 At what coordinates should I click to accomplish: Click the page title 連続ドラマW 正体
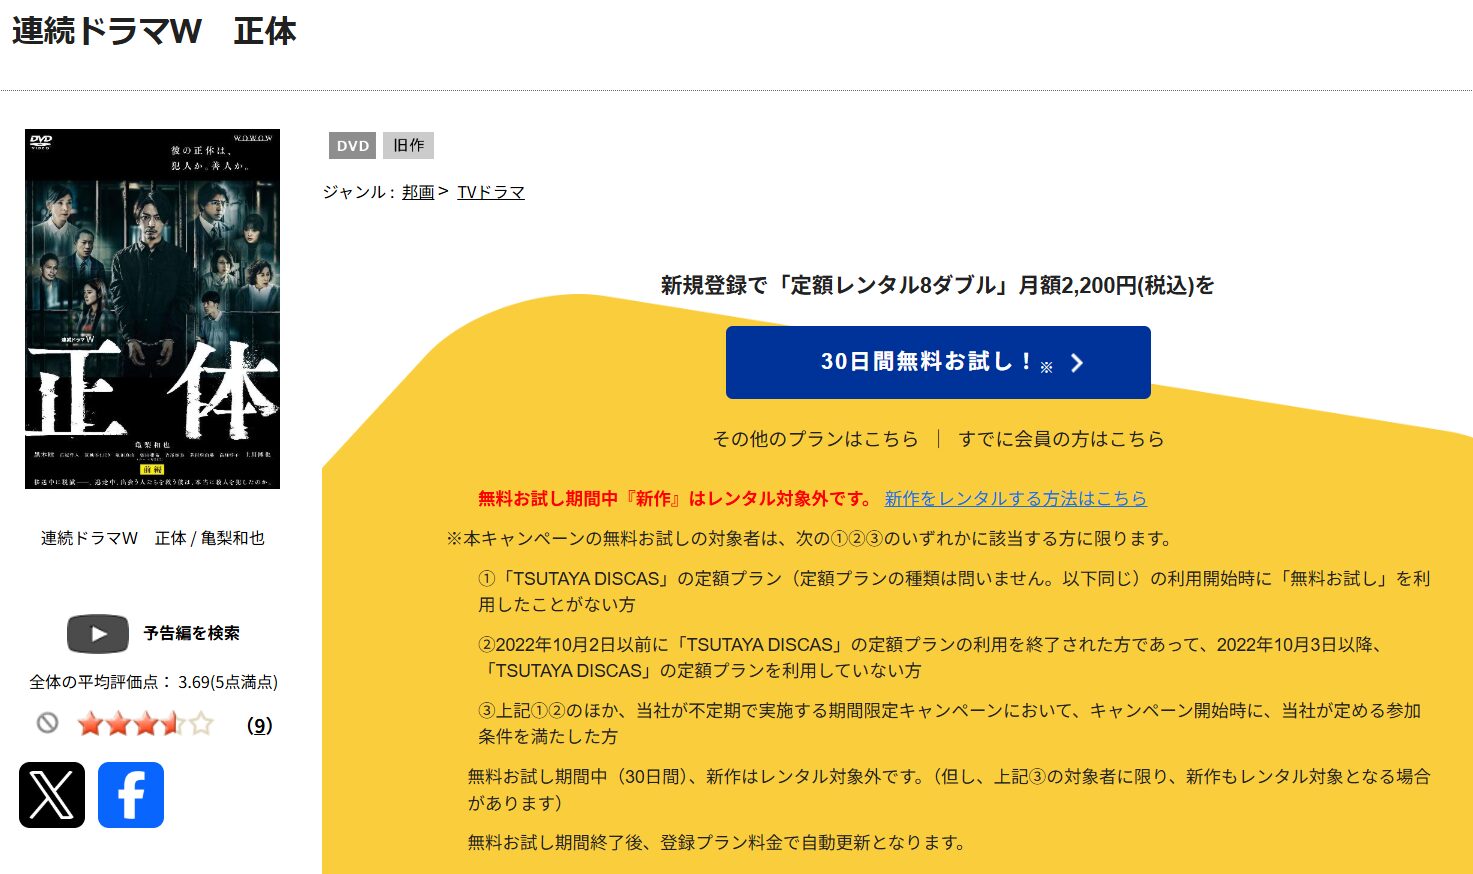coord(154,31)
